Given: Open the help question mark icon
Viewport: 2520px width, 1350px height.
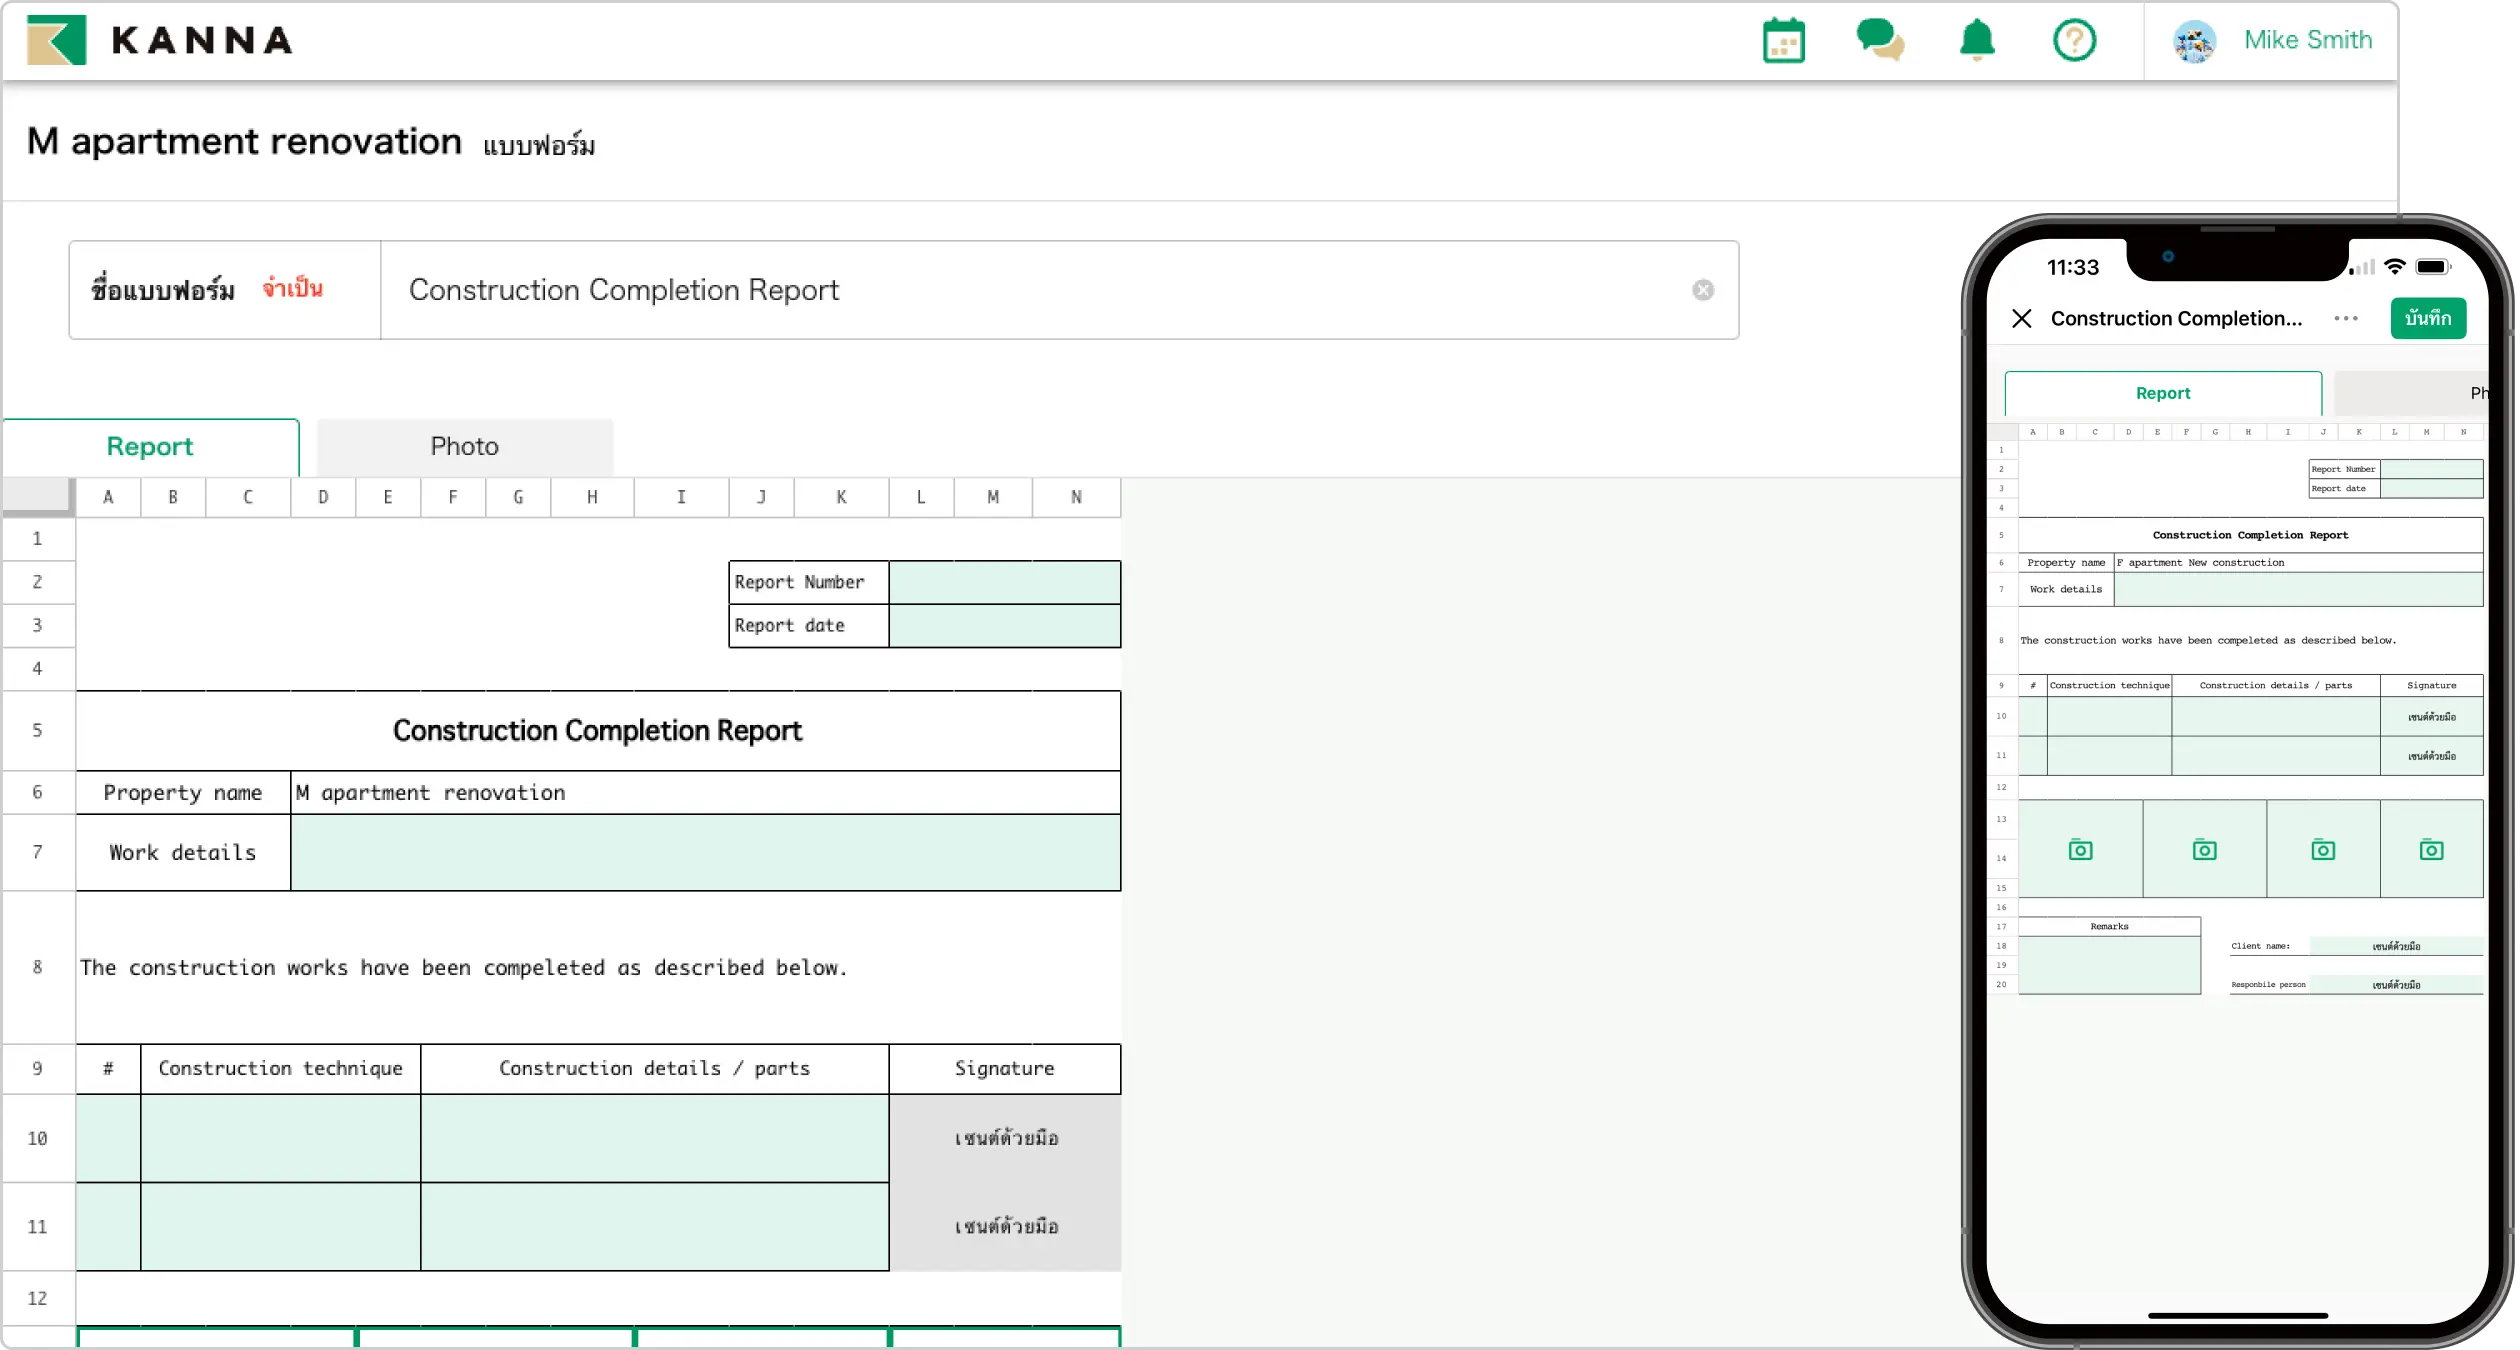Looking at the screenshot, I should point(2074,41).
